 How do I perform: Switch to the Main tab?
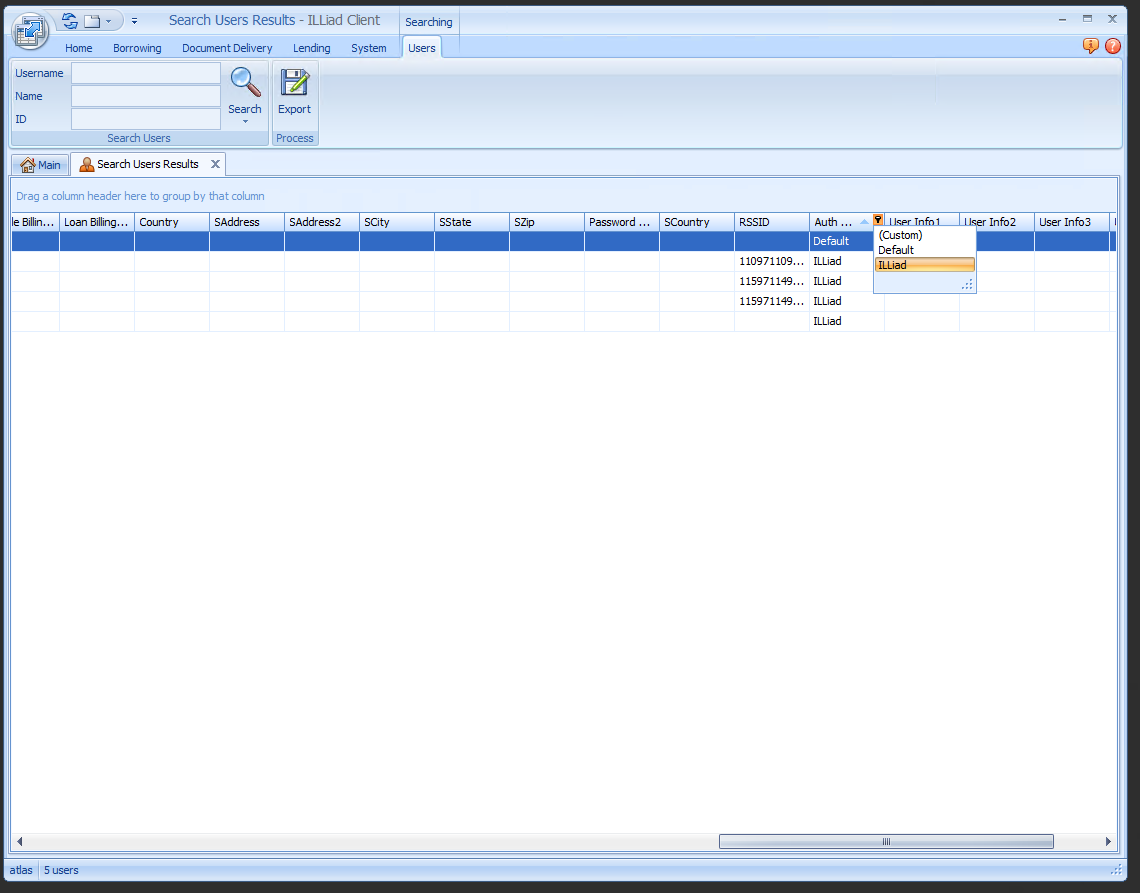41,165
